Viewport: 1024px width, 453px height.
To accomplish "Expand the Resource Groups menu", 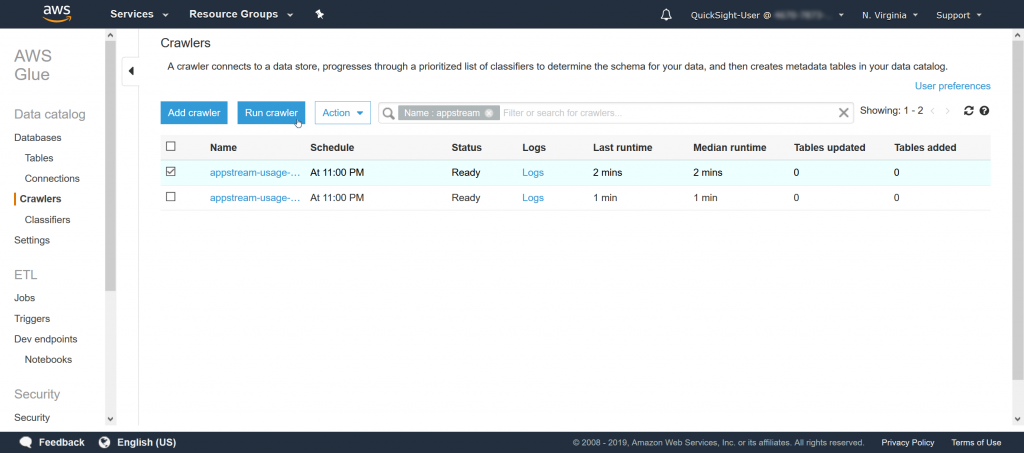I will [241, 14].
